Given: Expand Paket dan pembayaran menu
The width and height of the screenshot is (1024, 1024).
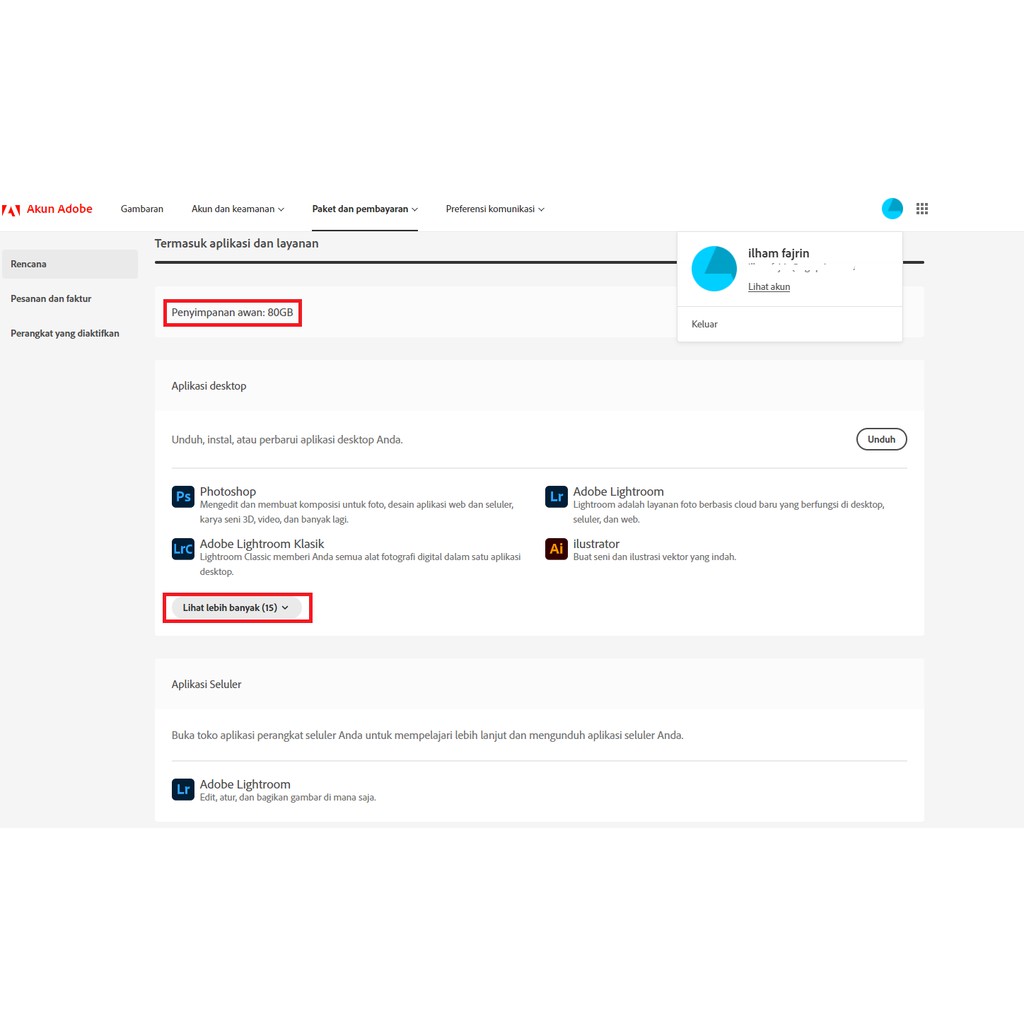Looking at the screenshot, I should 364,209.
